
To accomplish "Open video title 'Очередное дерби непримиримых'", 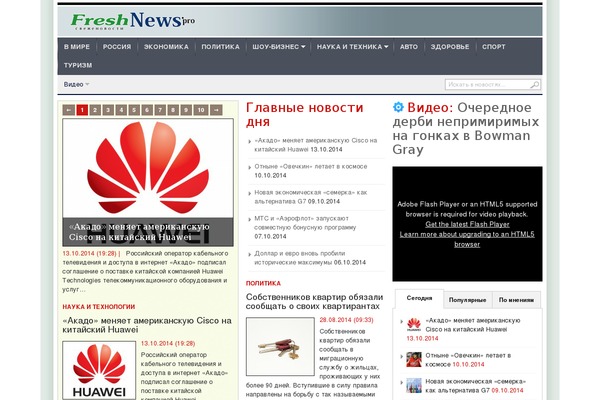I will (x=466, y=128).
